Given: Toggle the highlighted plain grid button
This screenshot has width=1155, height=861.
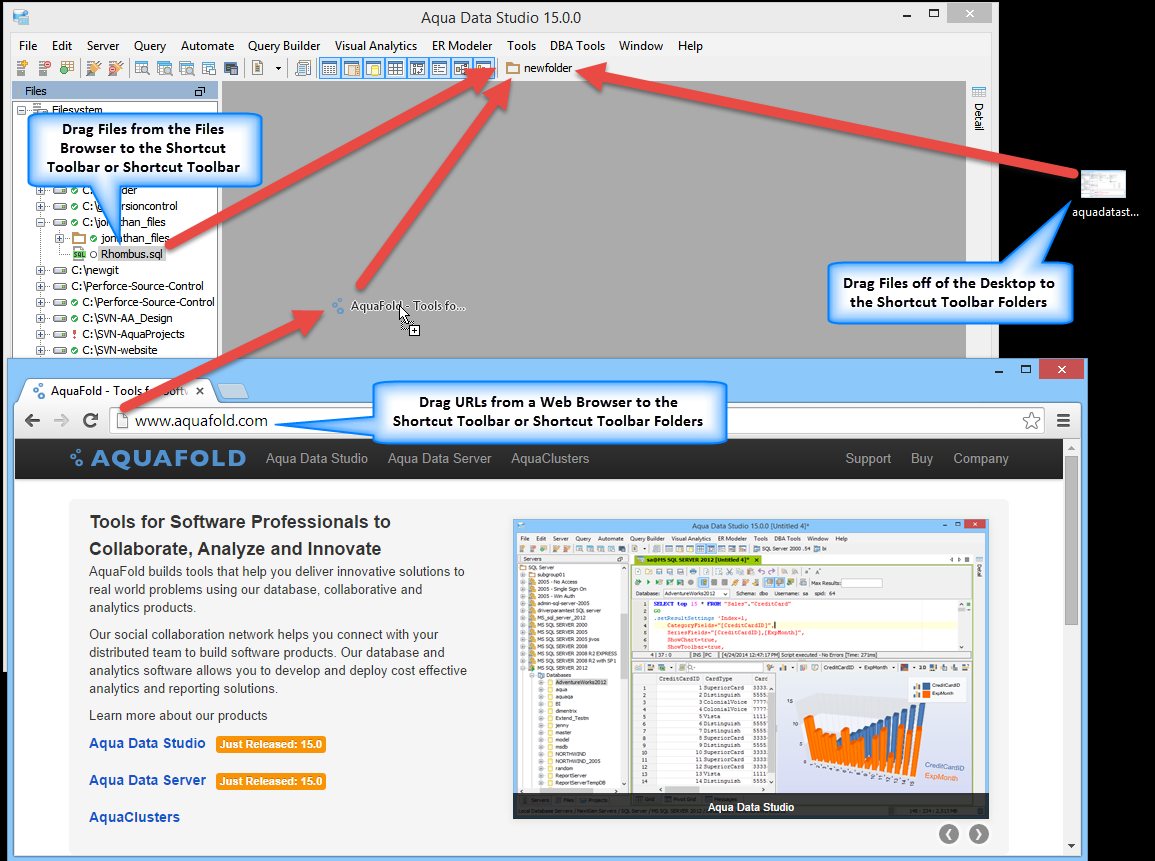Looking at the screenshot, I should point(396,68).
